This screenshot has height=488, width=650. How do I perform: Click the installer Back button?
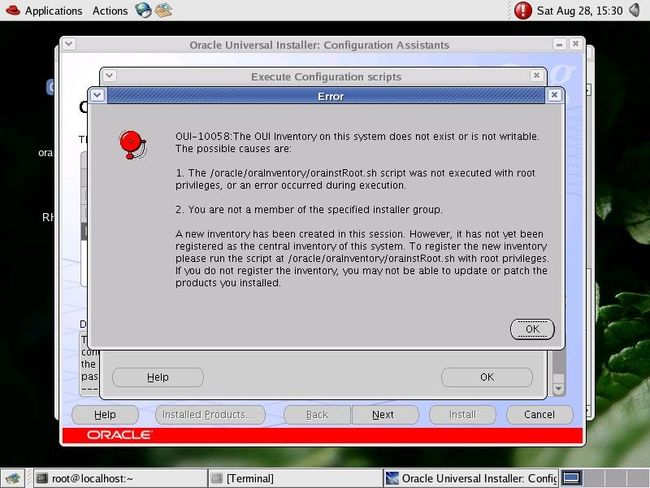coord(317,415)
